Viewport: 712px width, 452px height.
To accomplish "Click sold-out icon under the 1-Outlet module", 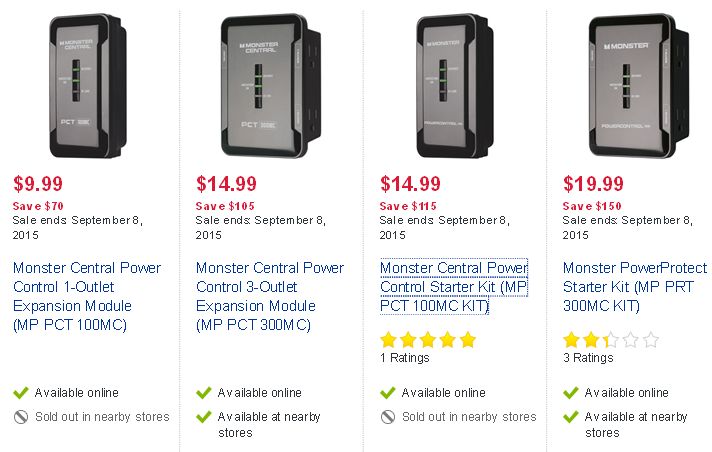I will point(21,417).
